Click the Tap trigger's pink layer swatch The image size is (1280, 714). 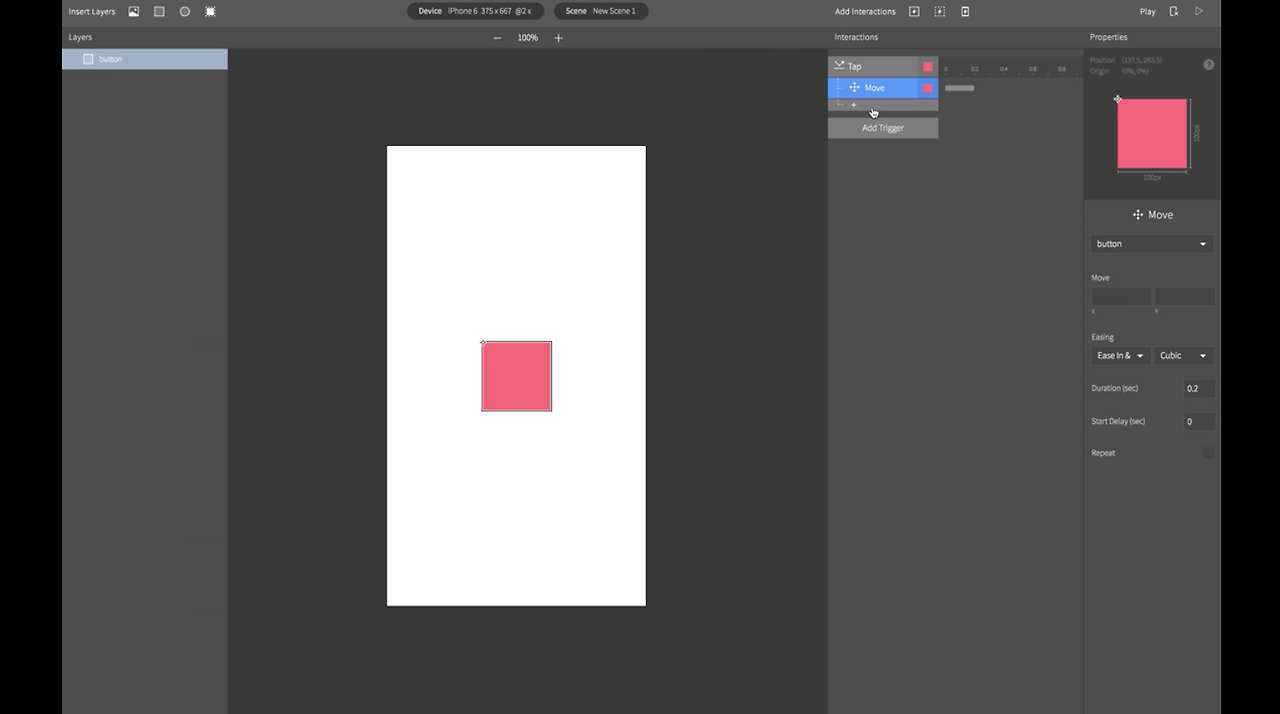(928, 67)
